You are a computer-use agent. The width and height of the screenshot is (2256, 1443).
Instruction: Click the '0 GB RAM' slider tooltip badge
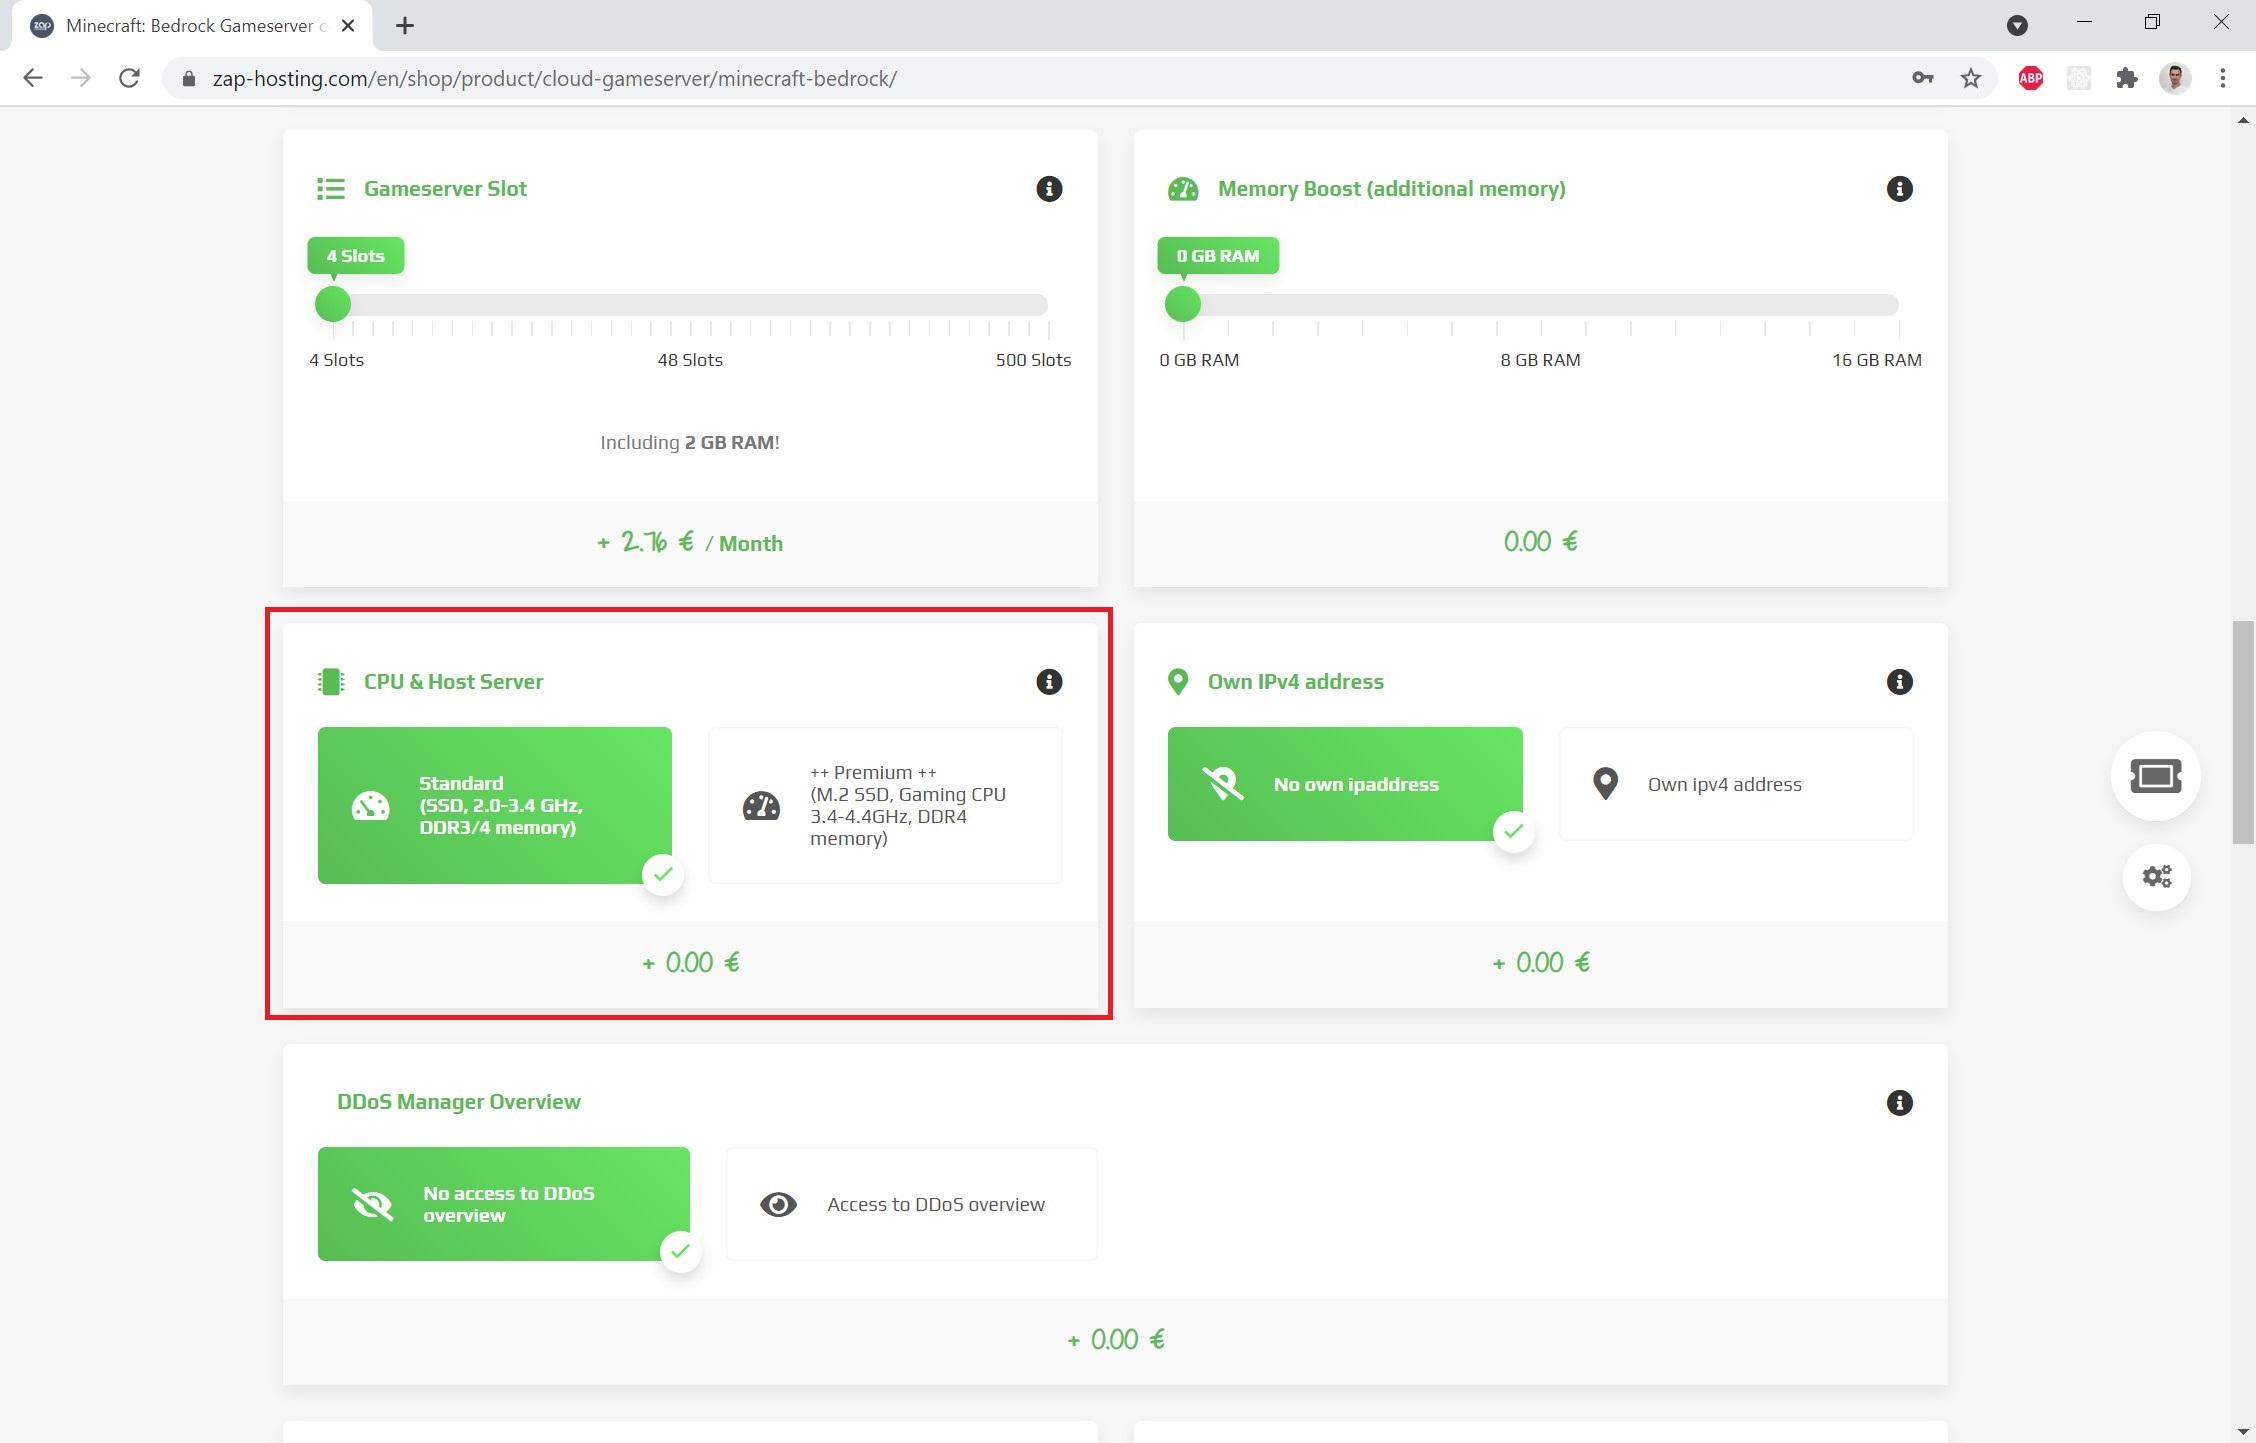coord(1217,256)
